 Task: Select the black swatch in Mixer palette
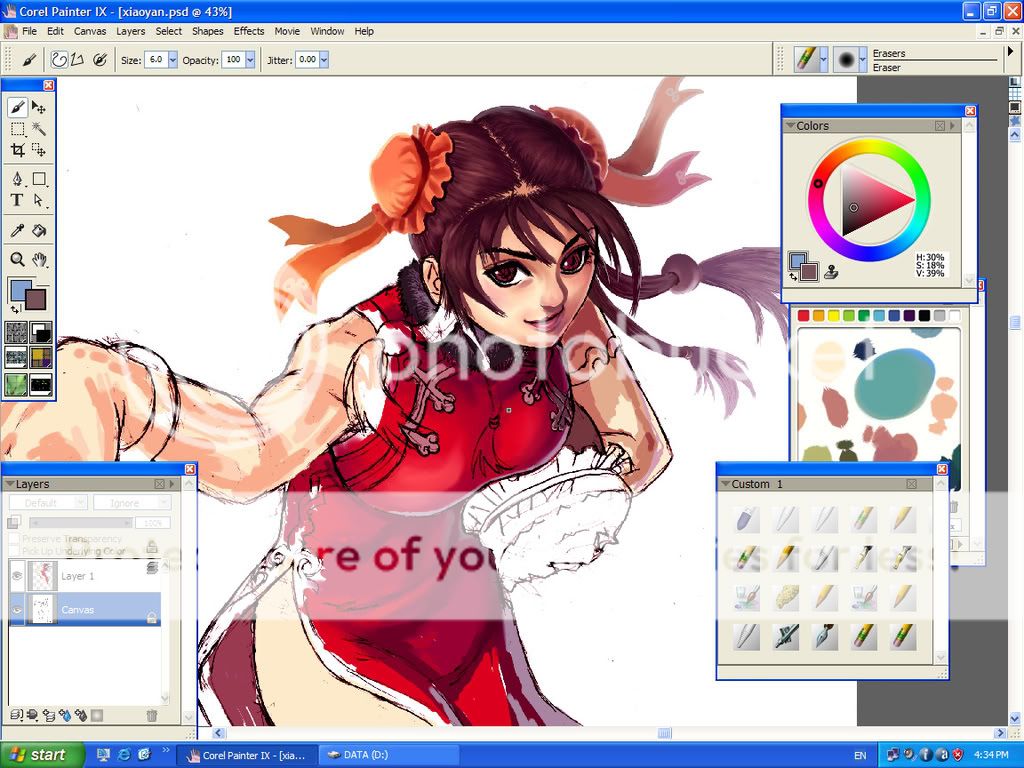click(924, 315)
